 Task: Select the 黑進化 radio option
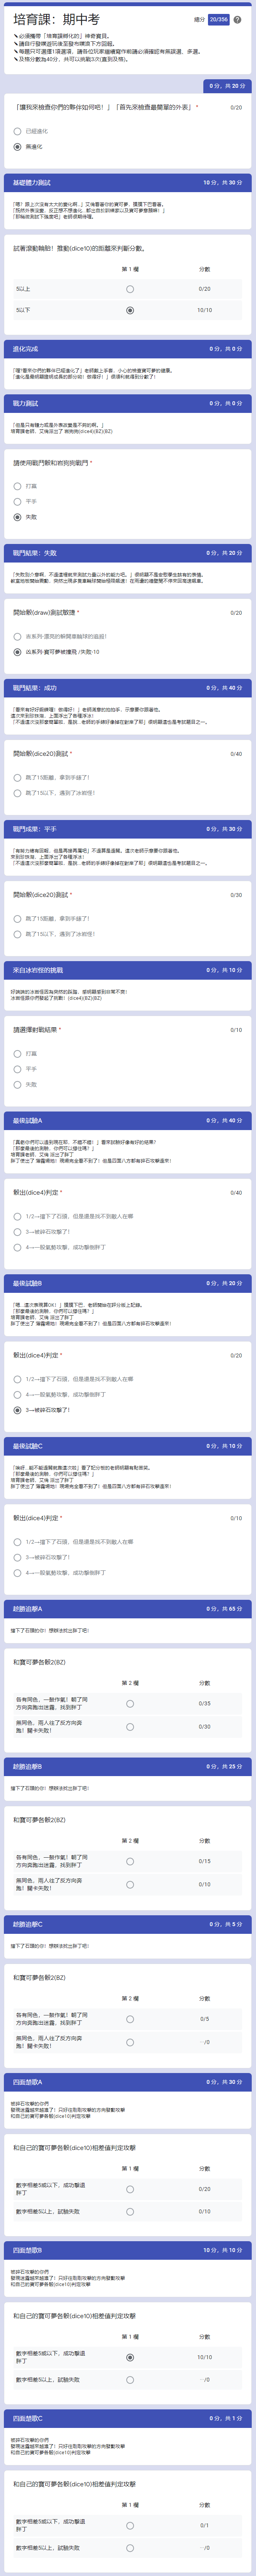coord(17,146)
